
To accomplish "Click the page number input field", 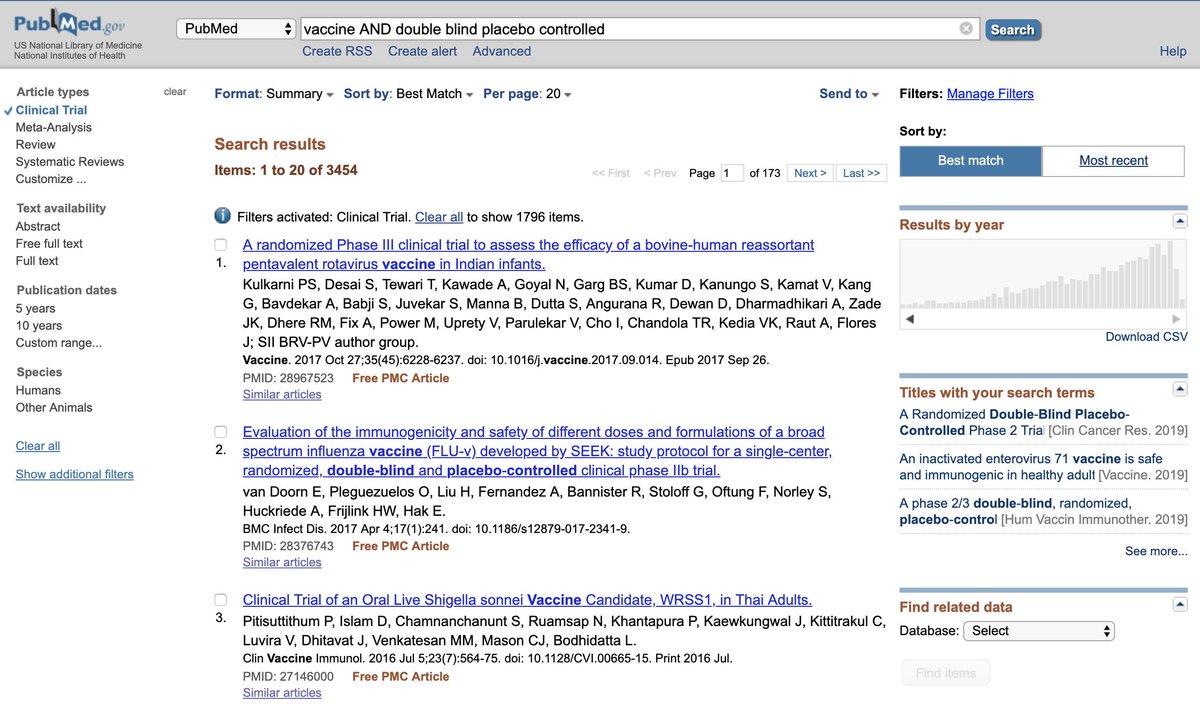I will [732, 173].
